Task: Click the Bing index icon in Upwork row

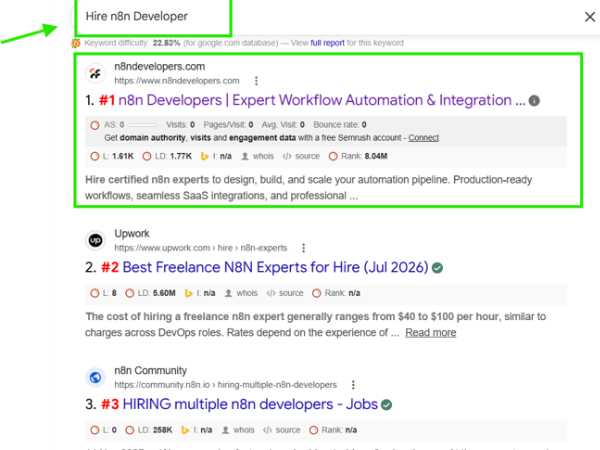Action: coord(188,293)
